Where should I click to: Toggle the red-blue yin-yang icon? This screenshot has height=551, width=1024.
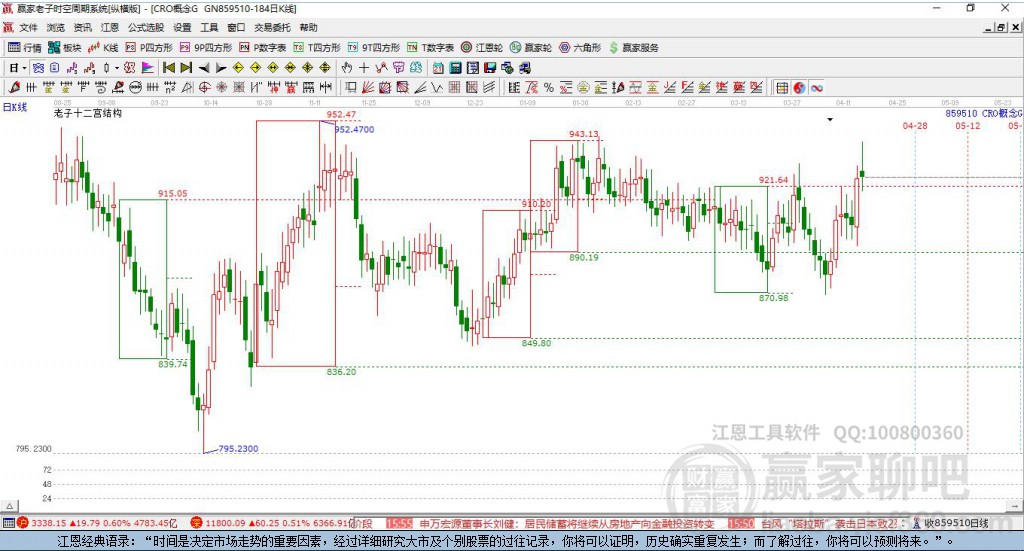click(x=799, y=87)
